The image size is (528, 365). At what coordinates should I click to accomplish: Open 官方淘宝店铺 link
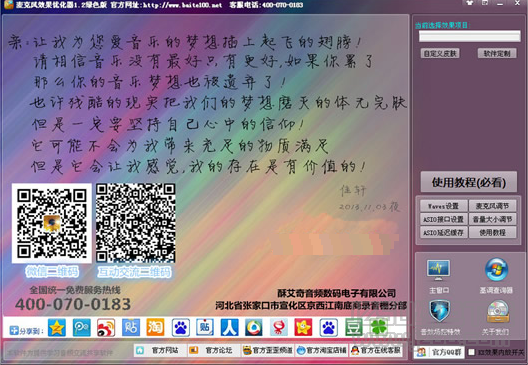(x=322, y=351)
